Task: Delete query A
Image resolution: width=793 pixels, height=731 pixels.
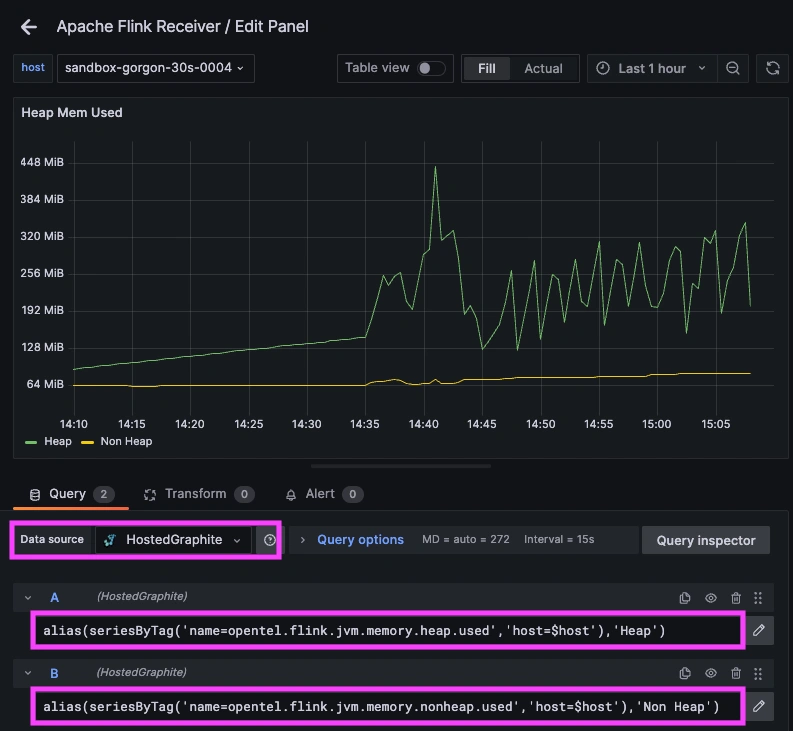Action: coord(736,598)
